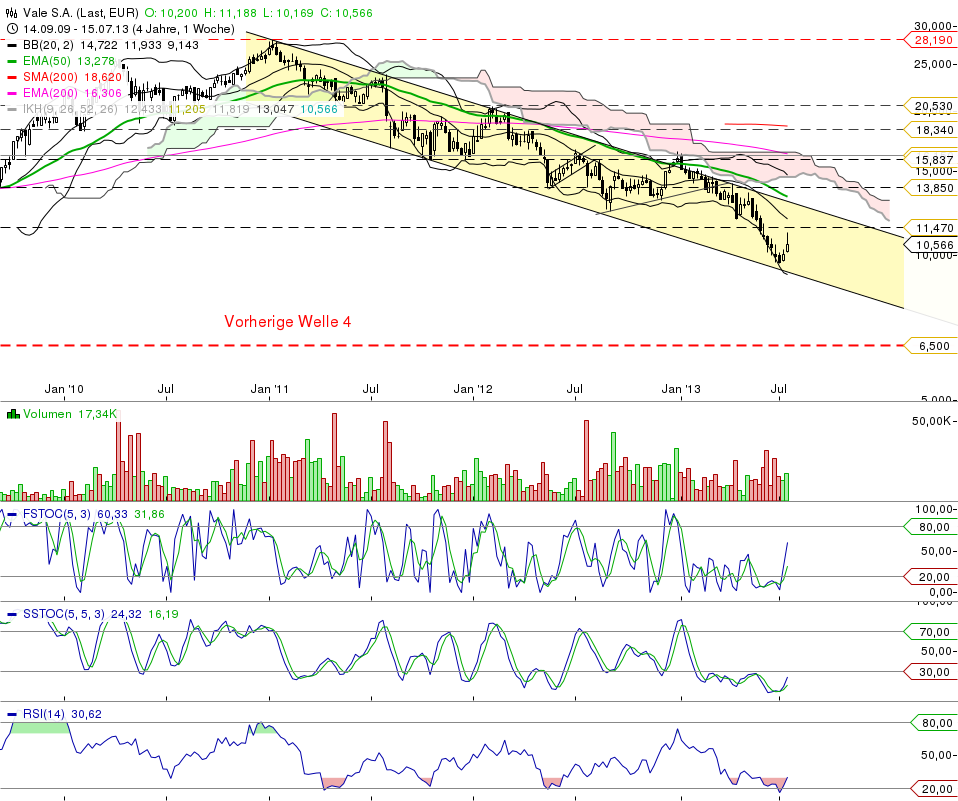
Task: Click the C: 10,566 close value
Action: pos(346,13)
